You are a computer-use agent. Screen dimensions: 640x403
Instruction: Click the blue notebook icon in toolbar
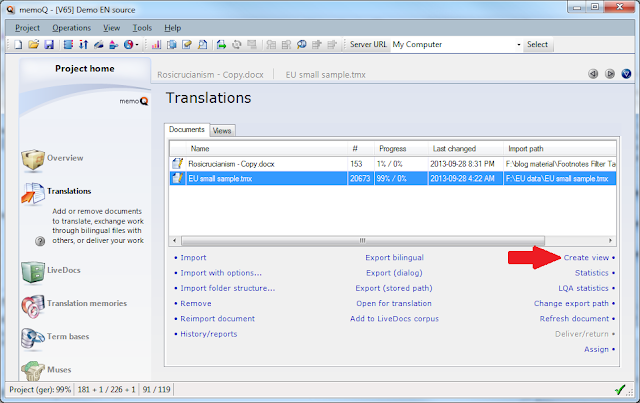[68, 45]
